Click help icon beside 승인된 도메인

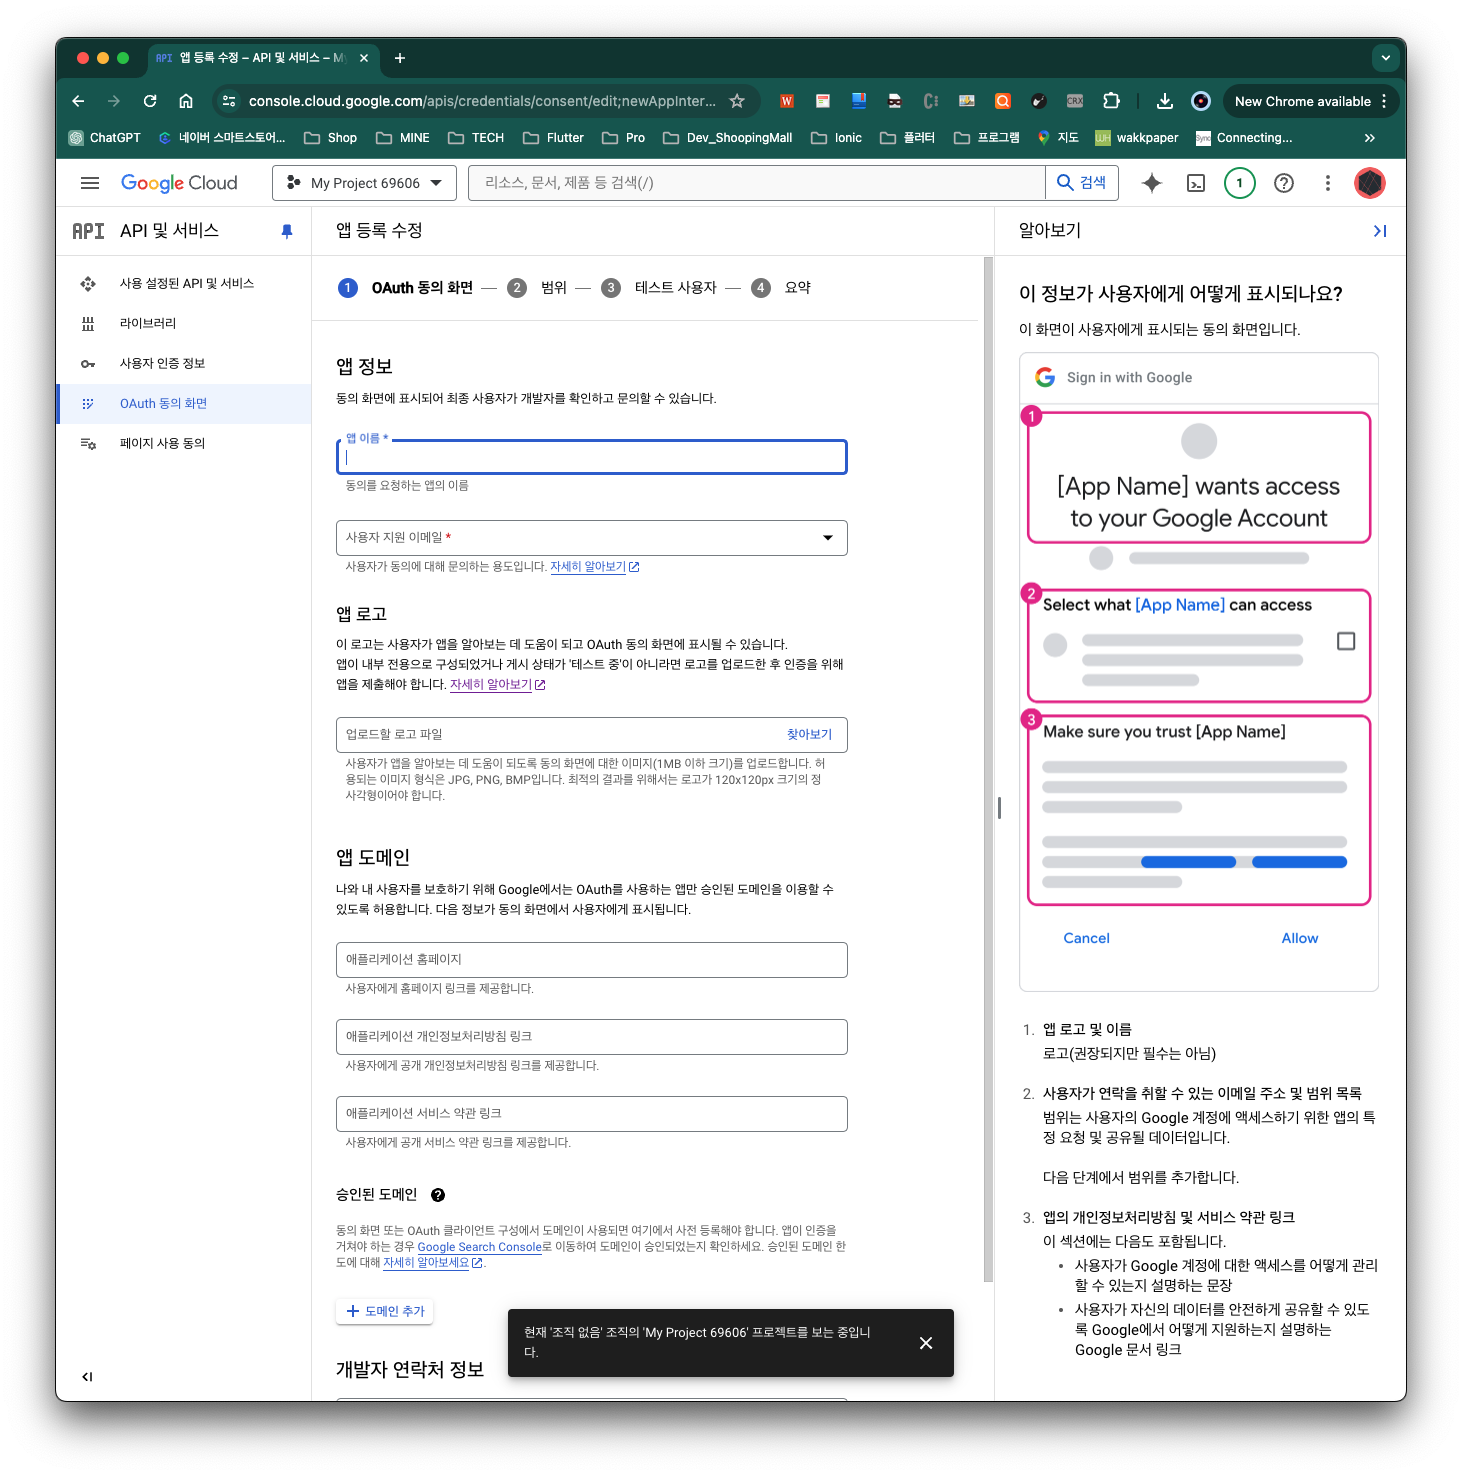click(x=438, y=1195)
